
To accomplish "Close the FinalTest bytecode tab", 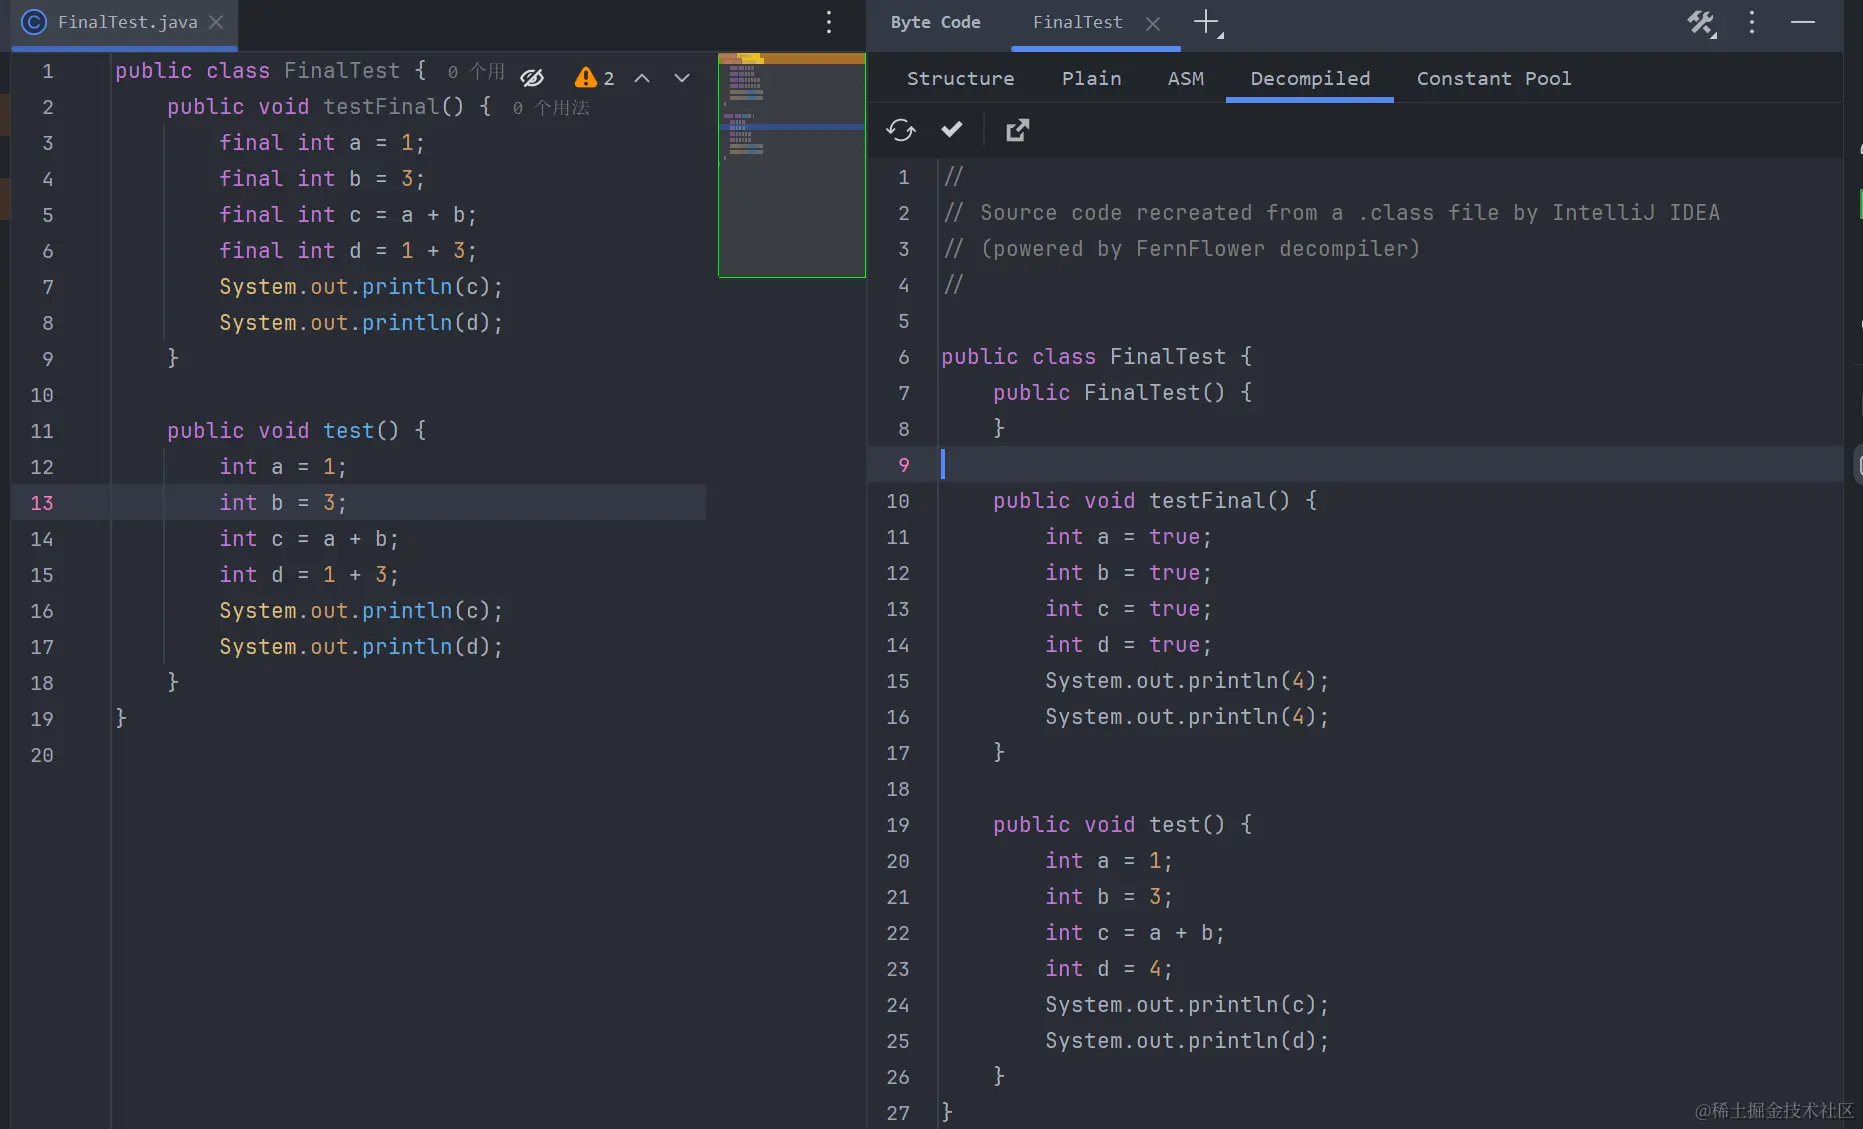I will pos(1153,23).
